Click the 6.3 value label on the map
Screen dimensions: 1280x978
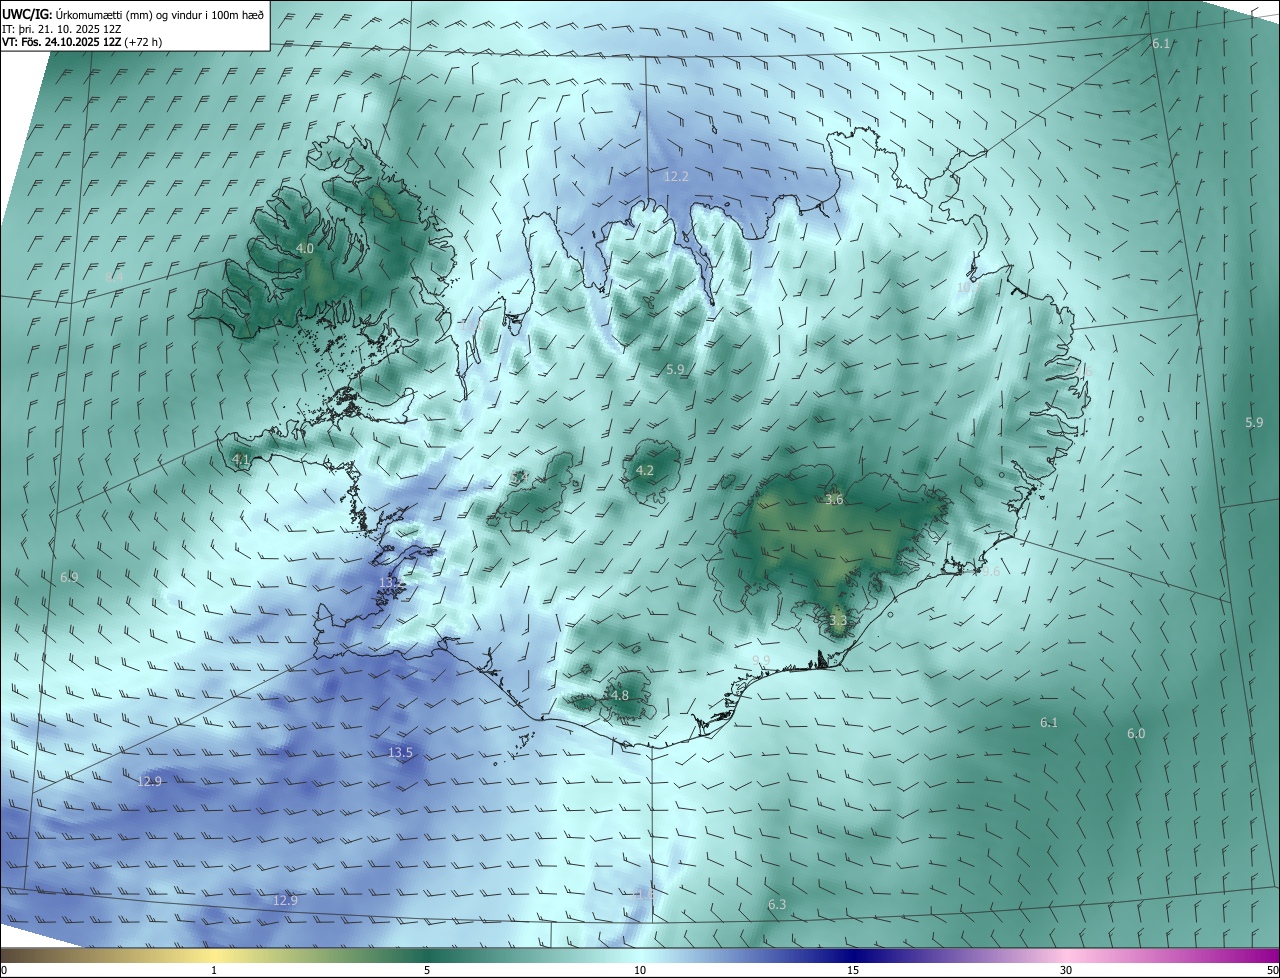click(777, 904)
